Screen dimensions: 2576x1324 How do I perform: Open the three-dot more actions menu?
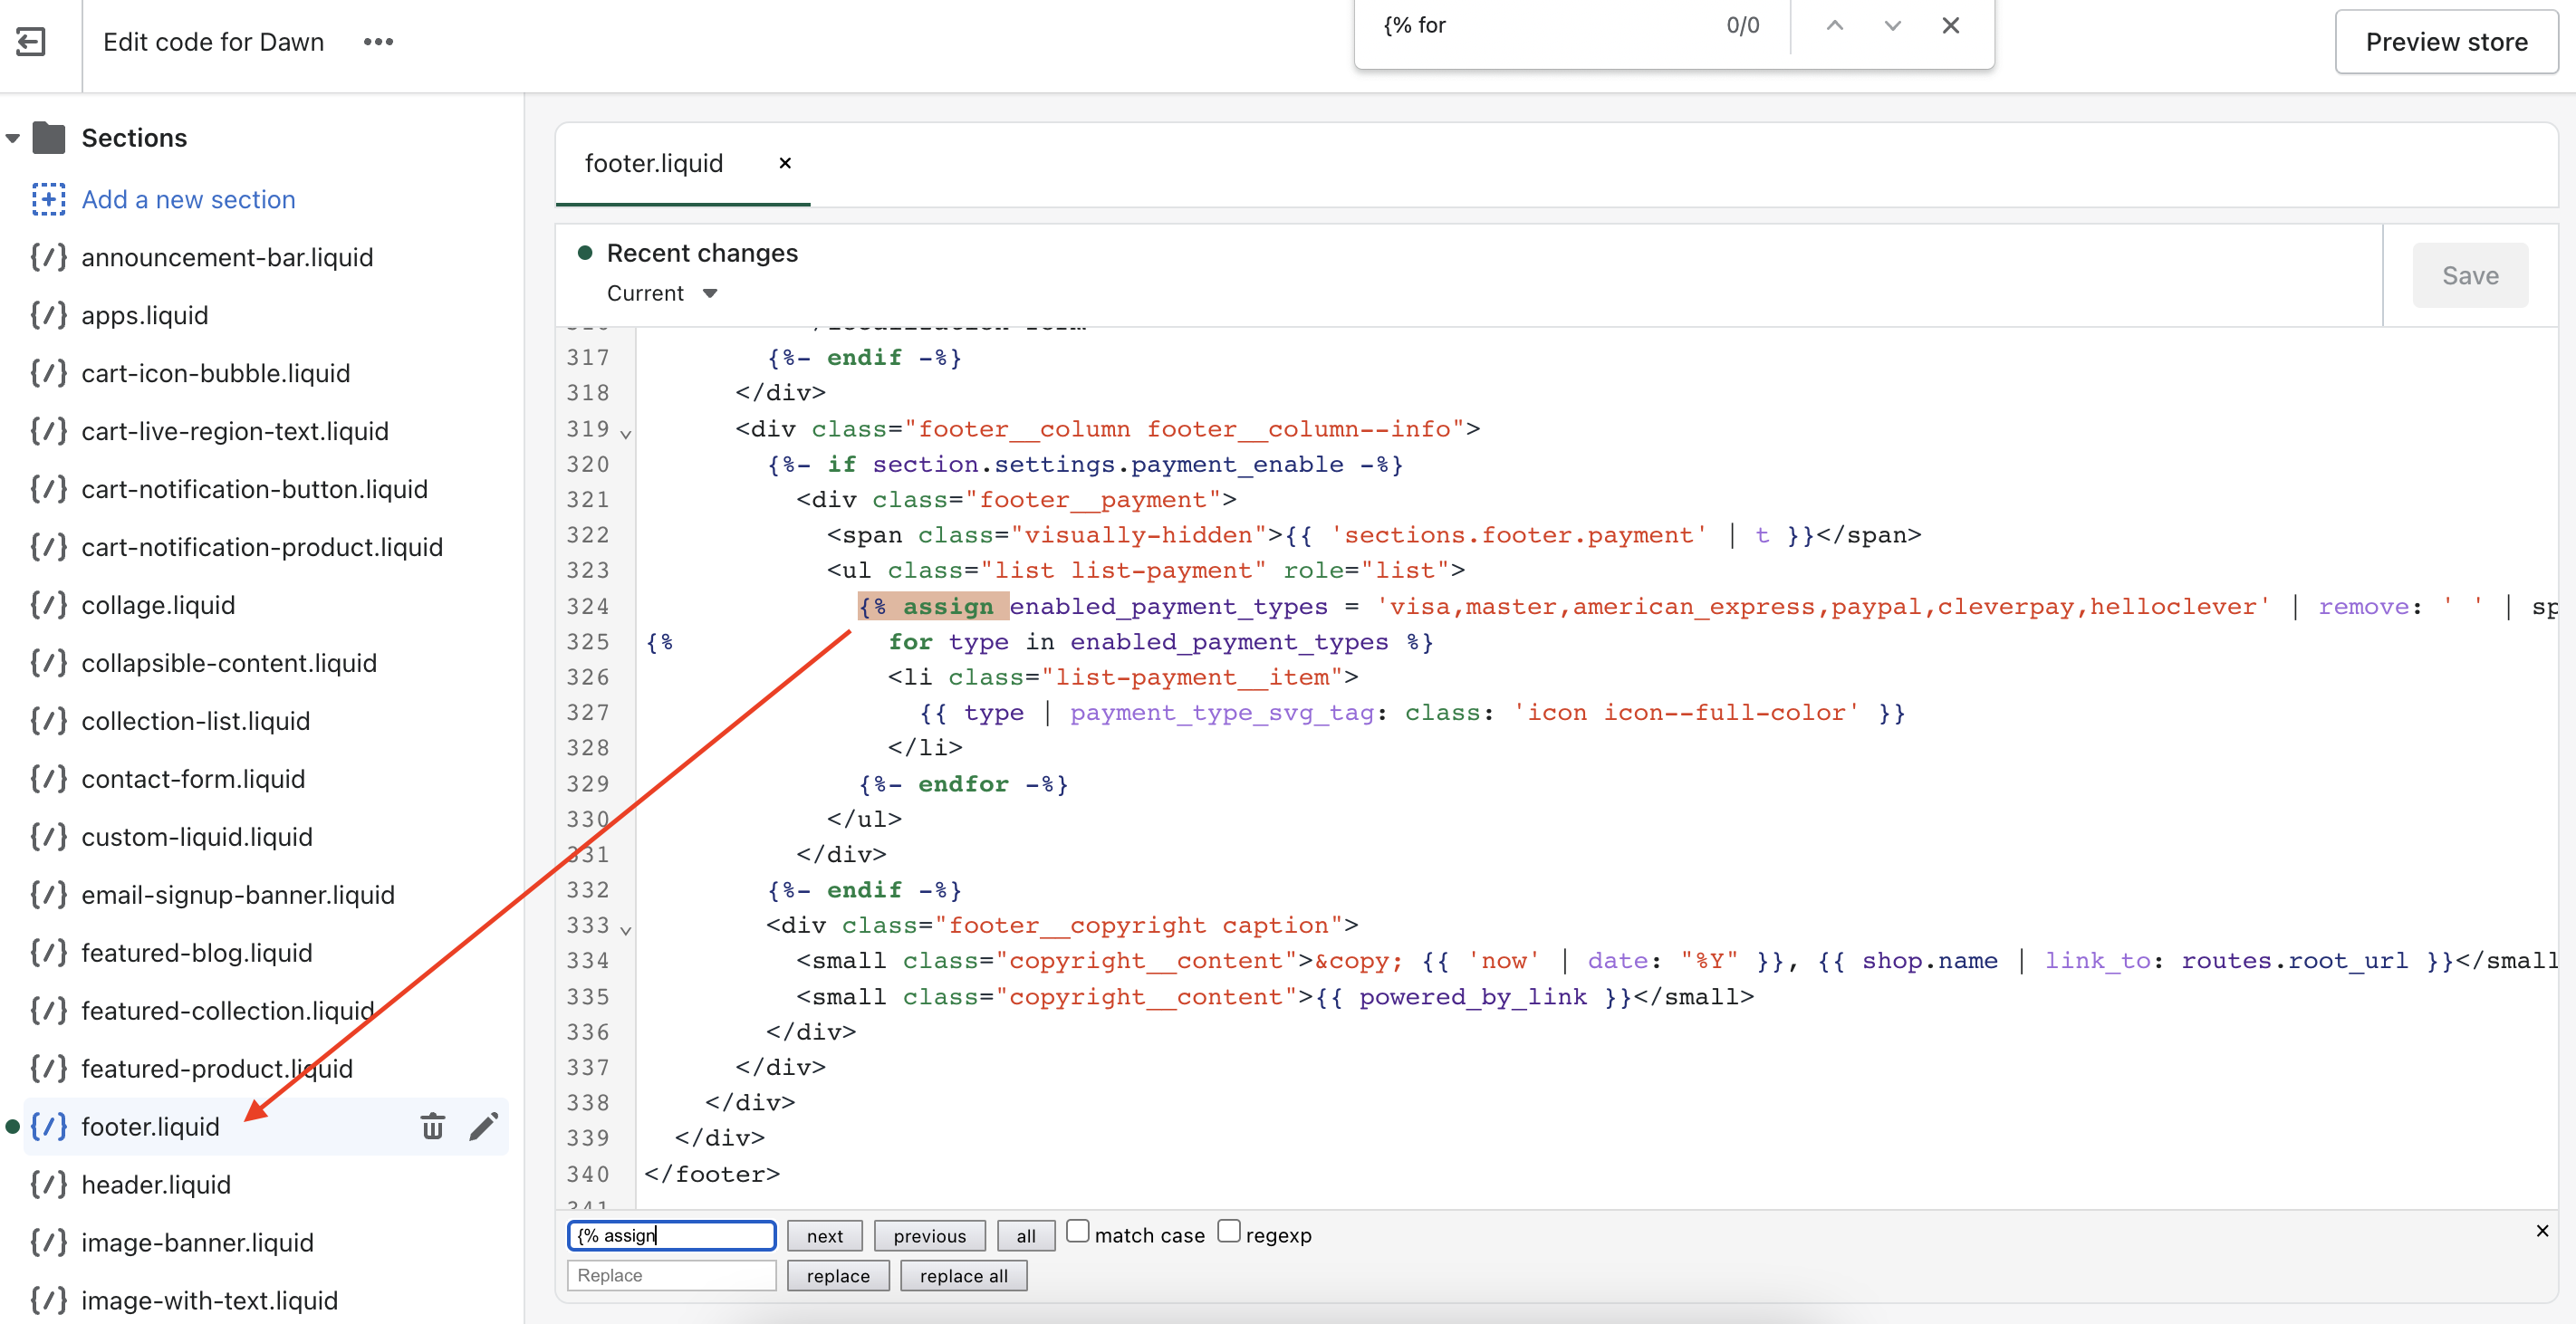tap(378, 41)
